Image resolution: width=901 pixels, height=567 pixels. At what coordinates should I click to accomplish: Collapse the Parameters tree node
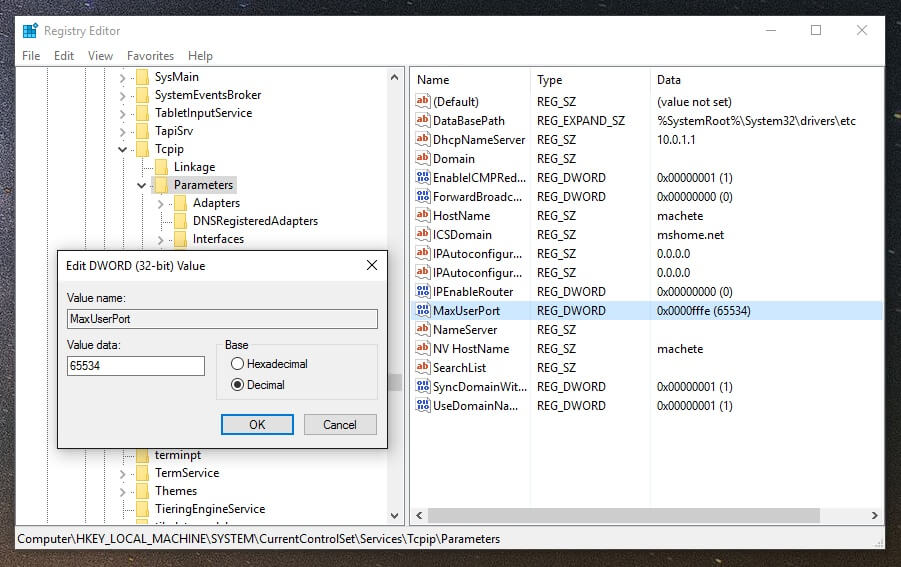[141, 186]
